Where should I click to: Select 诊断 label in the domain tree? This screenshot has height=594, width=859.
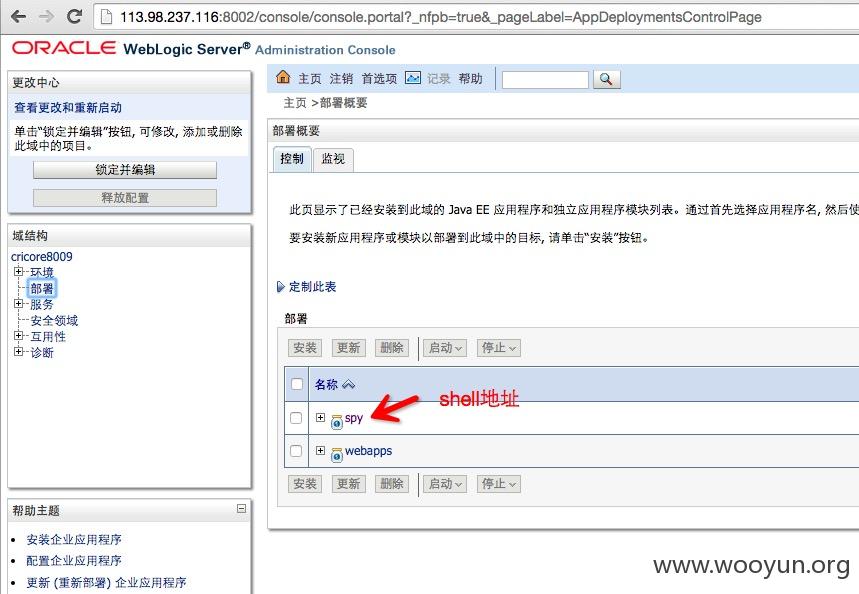tap(42, 352)
